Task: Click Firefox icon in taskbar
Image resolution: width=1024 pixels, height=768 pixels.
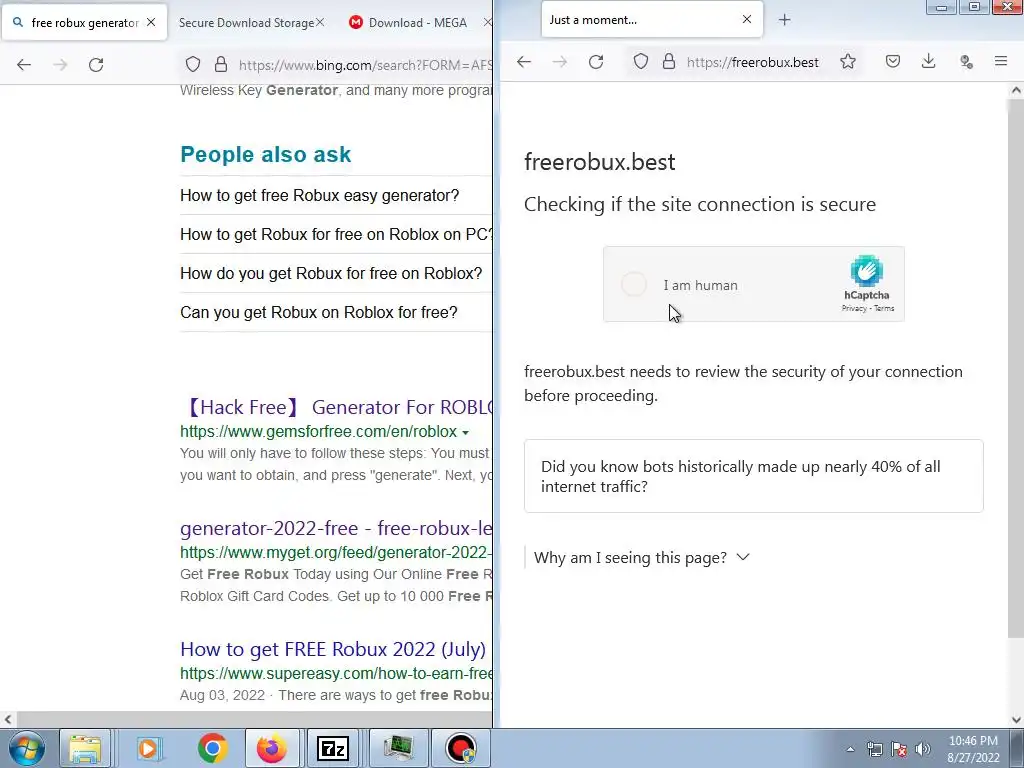Action: tap(271, 748)
